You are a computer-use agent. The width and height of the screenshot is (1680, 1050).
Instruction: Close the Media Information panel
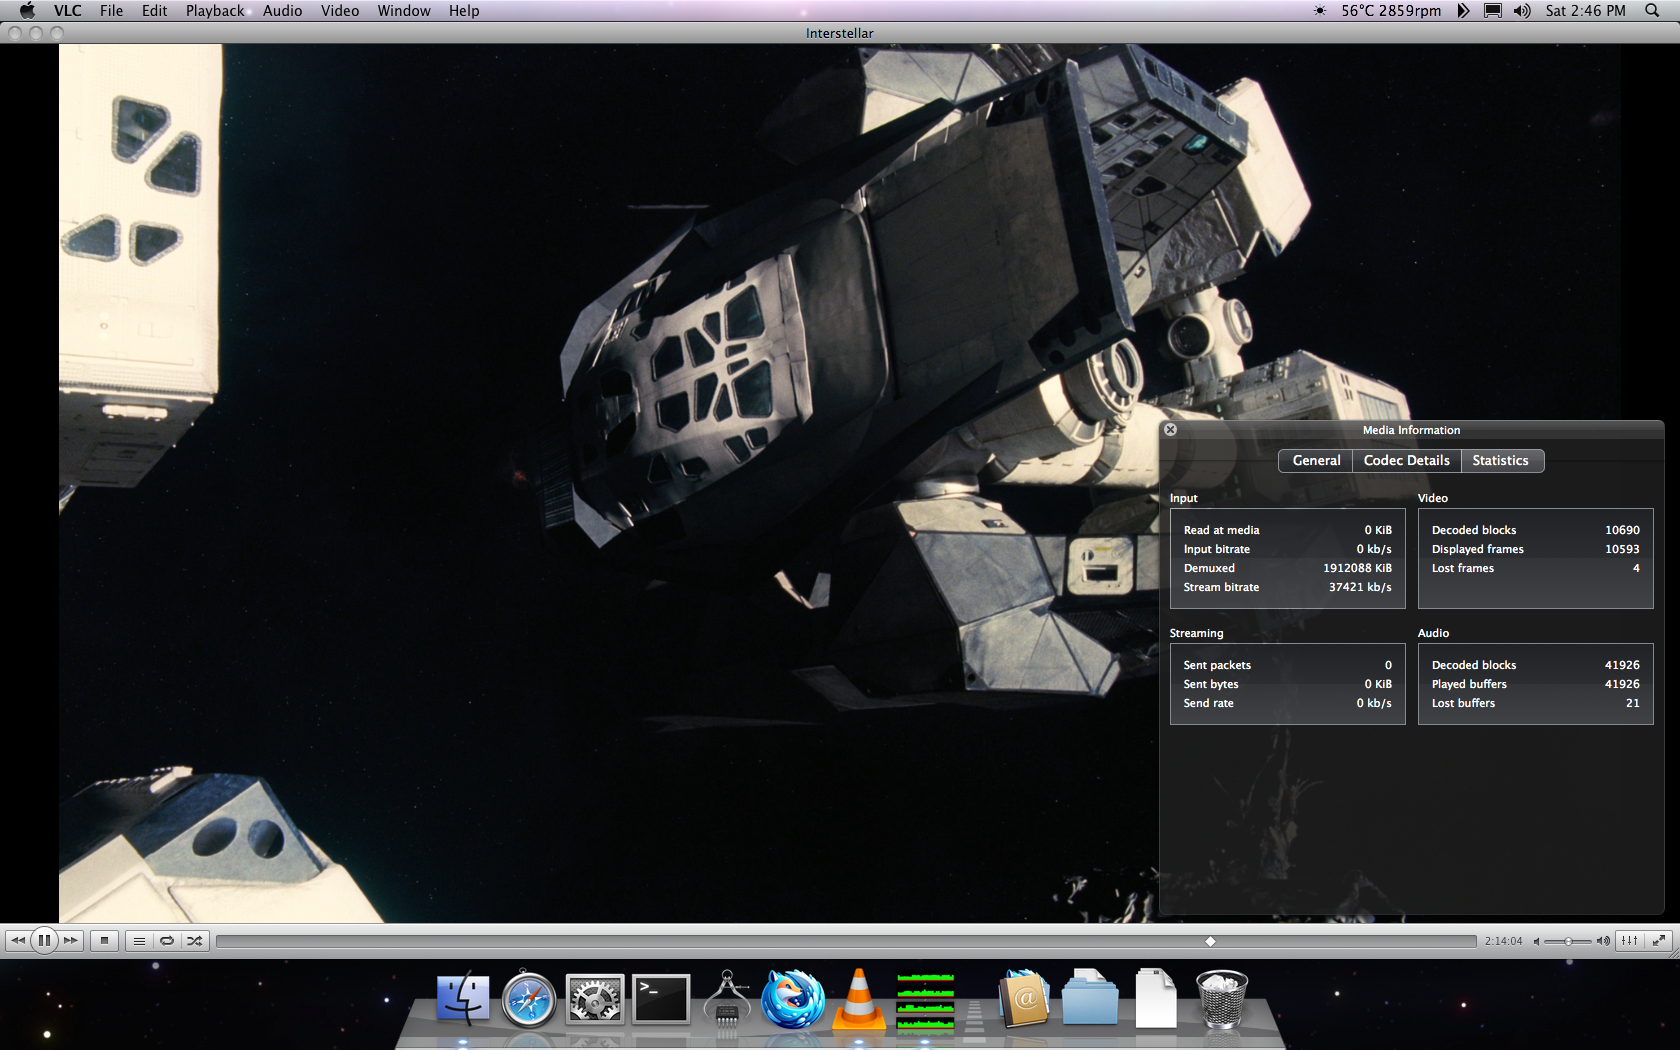pyautogui.click(x=1170, y=430)
